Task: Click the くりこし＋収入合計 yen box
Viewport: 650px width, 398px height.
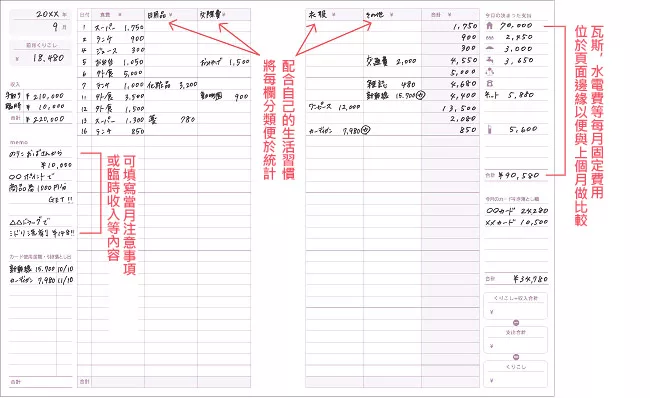Action: click(x=516, y=306)
